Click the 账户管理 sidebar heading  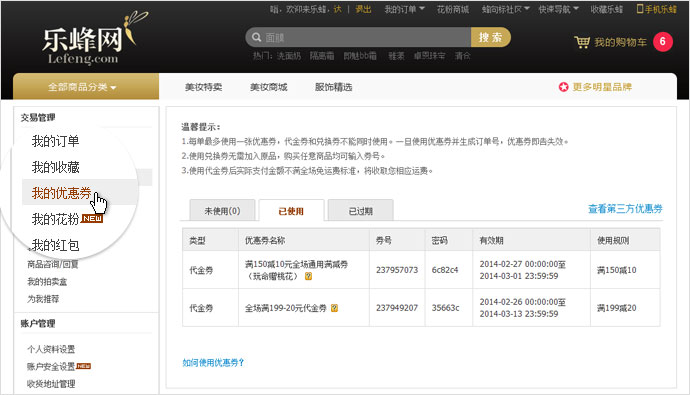tap(38, 323)
